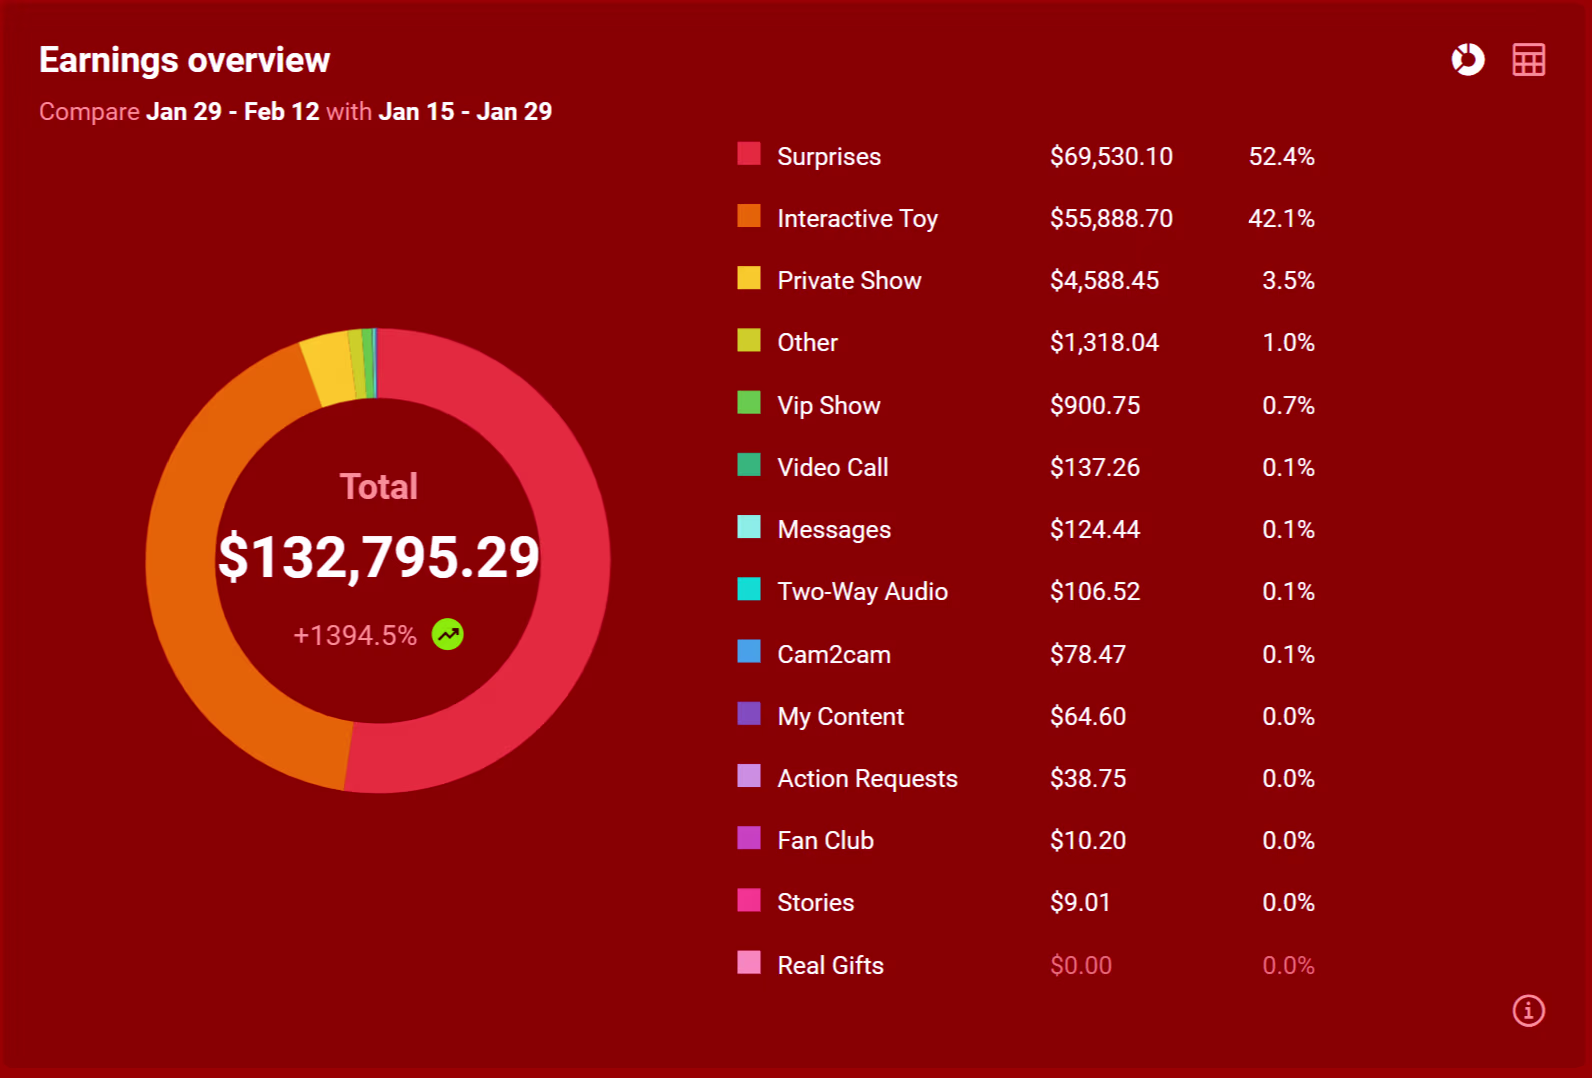
Task: Click the Private Show yellow swatch
Action: click(x=749, y=278)
